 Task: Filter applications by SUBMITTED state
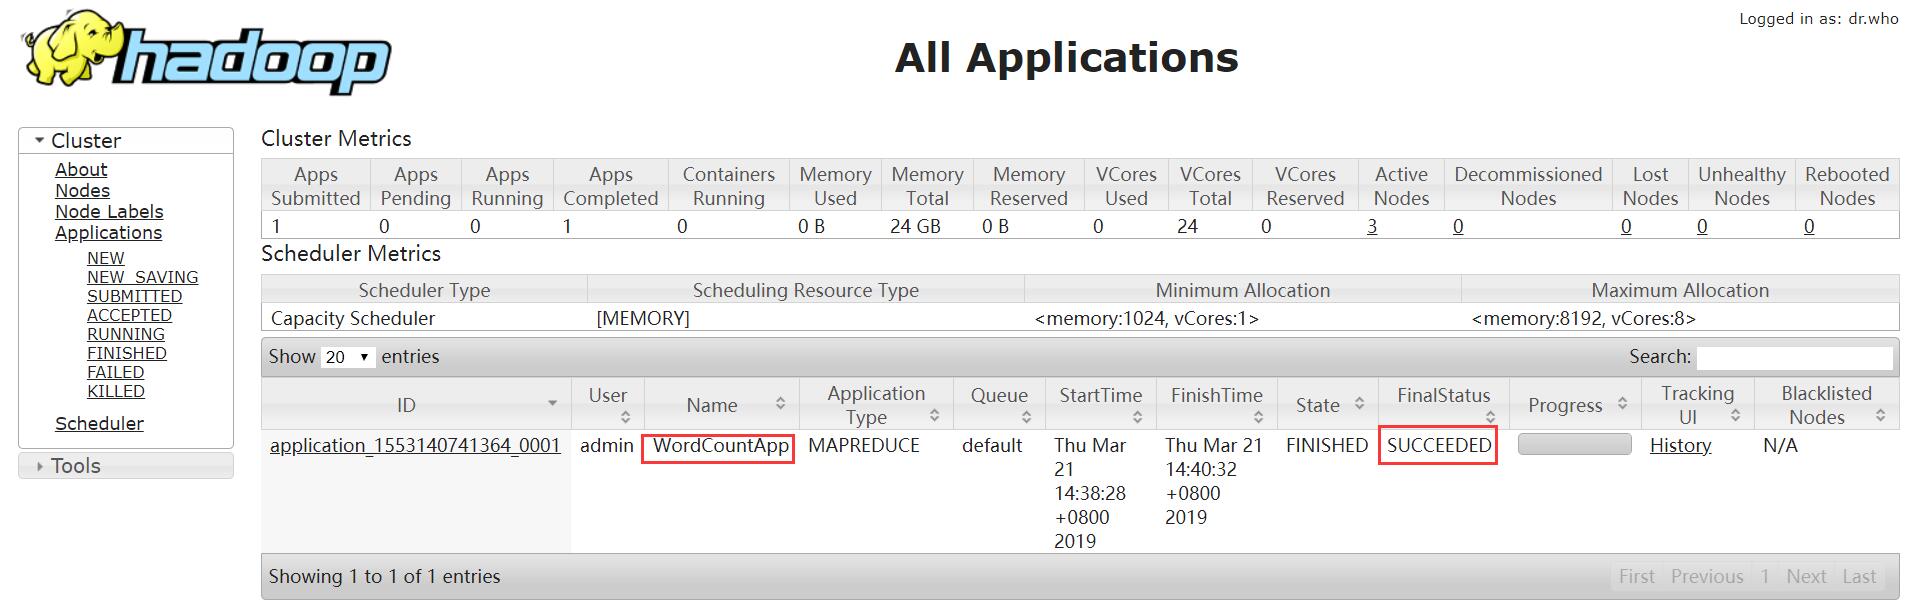click(x=134, y=296)
